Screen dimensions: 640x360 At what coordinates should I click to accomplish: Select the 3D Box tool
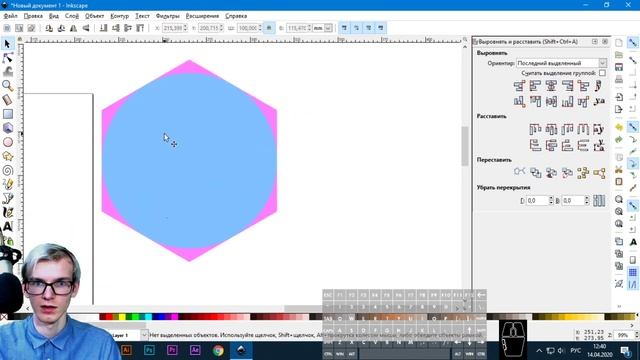point(7,128)
